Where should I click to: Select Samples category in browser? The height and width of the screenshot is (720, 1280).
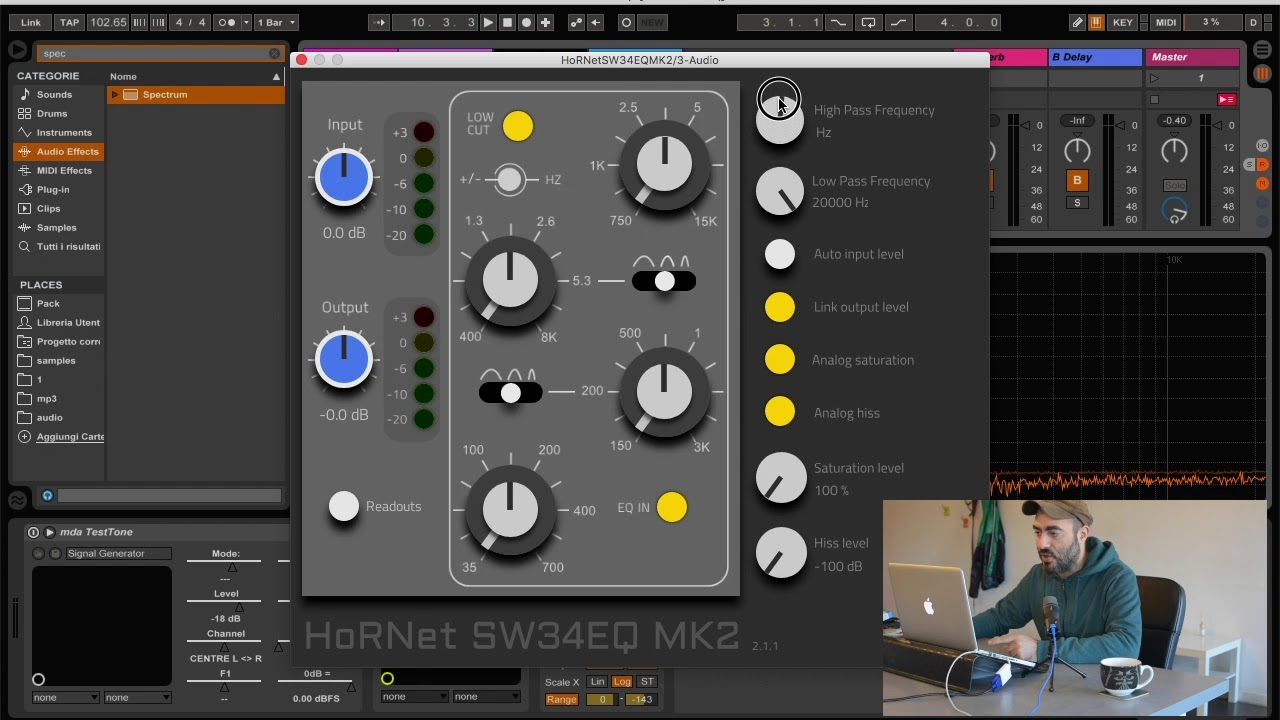tap(56, 228)
